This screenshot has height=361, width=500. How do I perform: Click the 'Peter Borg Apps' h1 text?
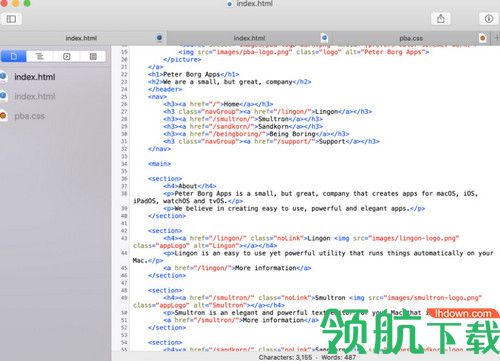192,74
